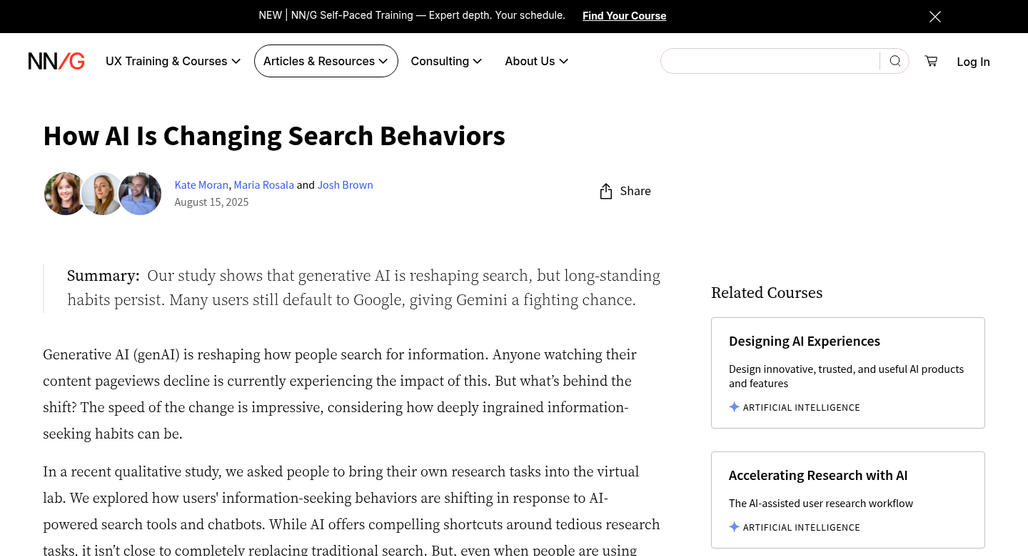Screen dimensions: 1028x556
Task: Close the top announcement banner
Action: point(935,16)
